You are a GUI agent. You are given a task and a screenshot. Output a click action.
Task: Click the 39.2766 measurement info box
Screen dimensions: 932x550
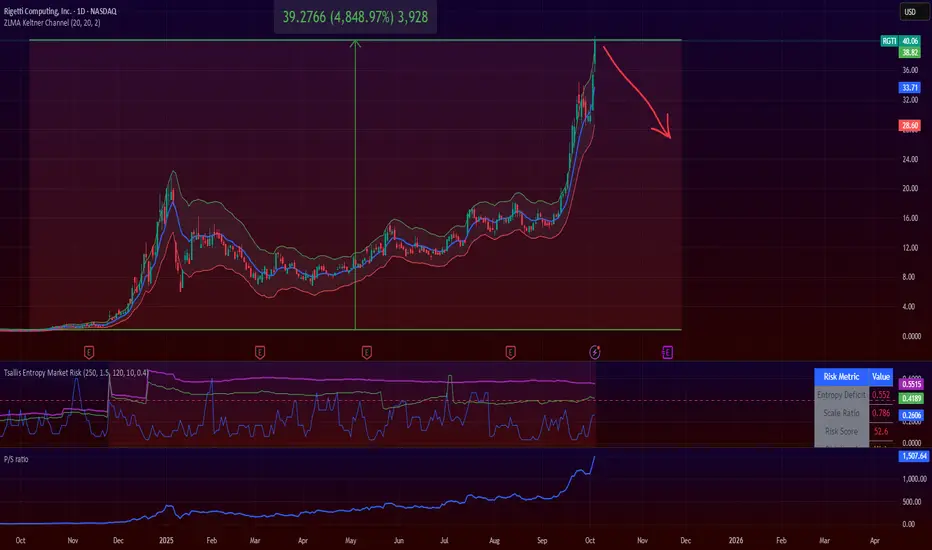pos(355,17)
